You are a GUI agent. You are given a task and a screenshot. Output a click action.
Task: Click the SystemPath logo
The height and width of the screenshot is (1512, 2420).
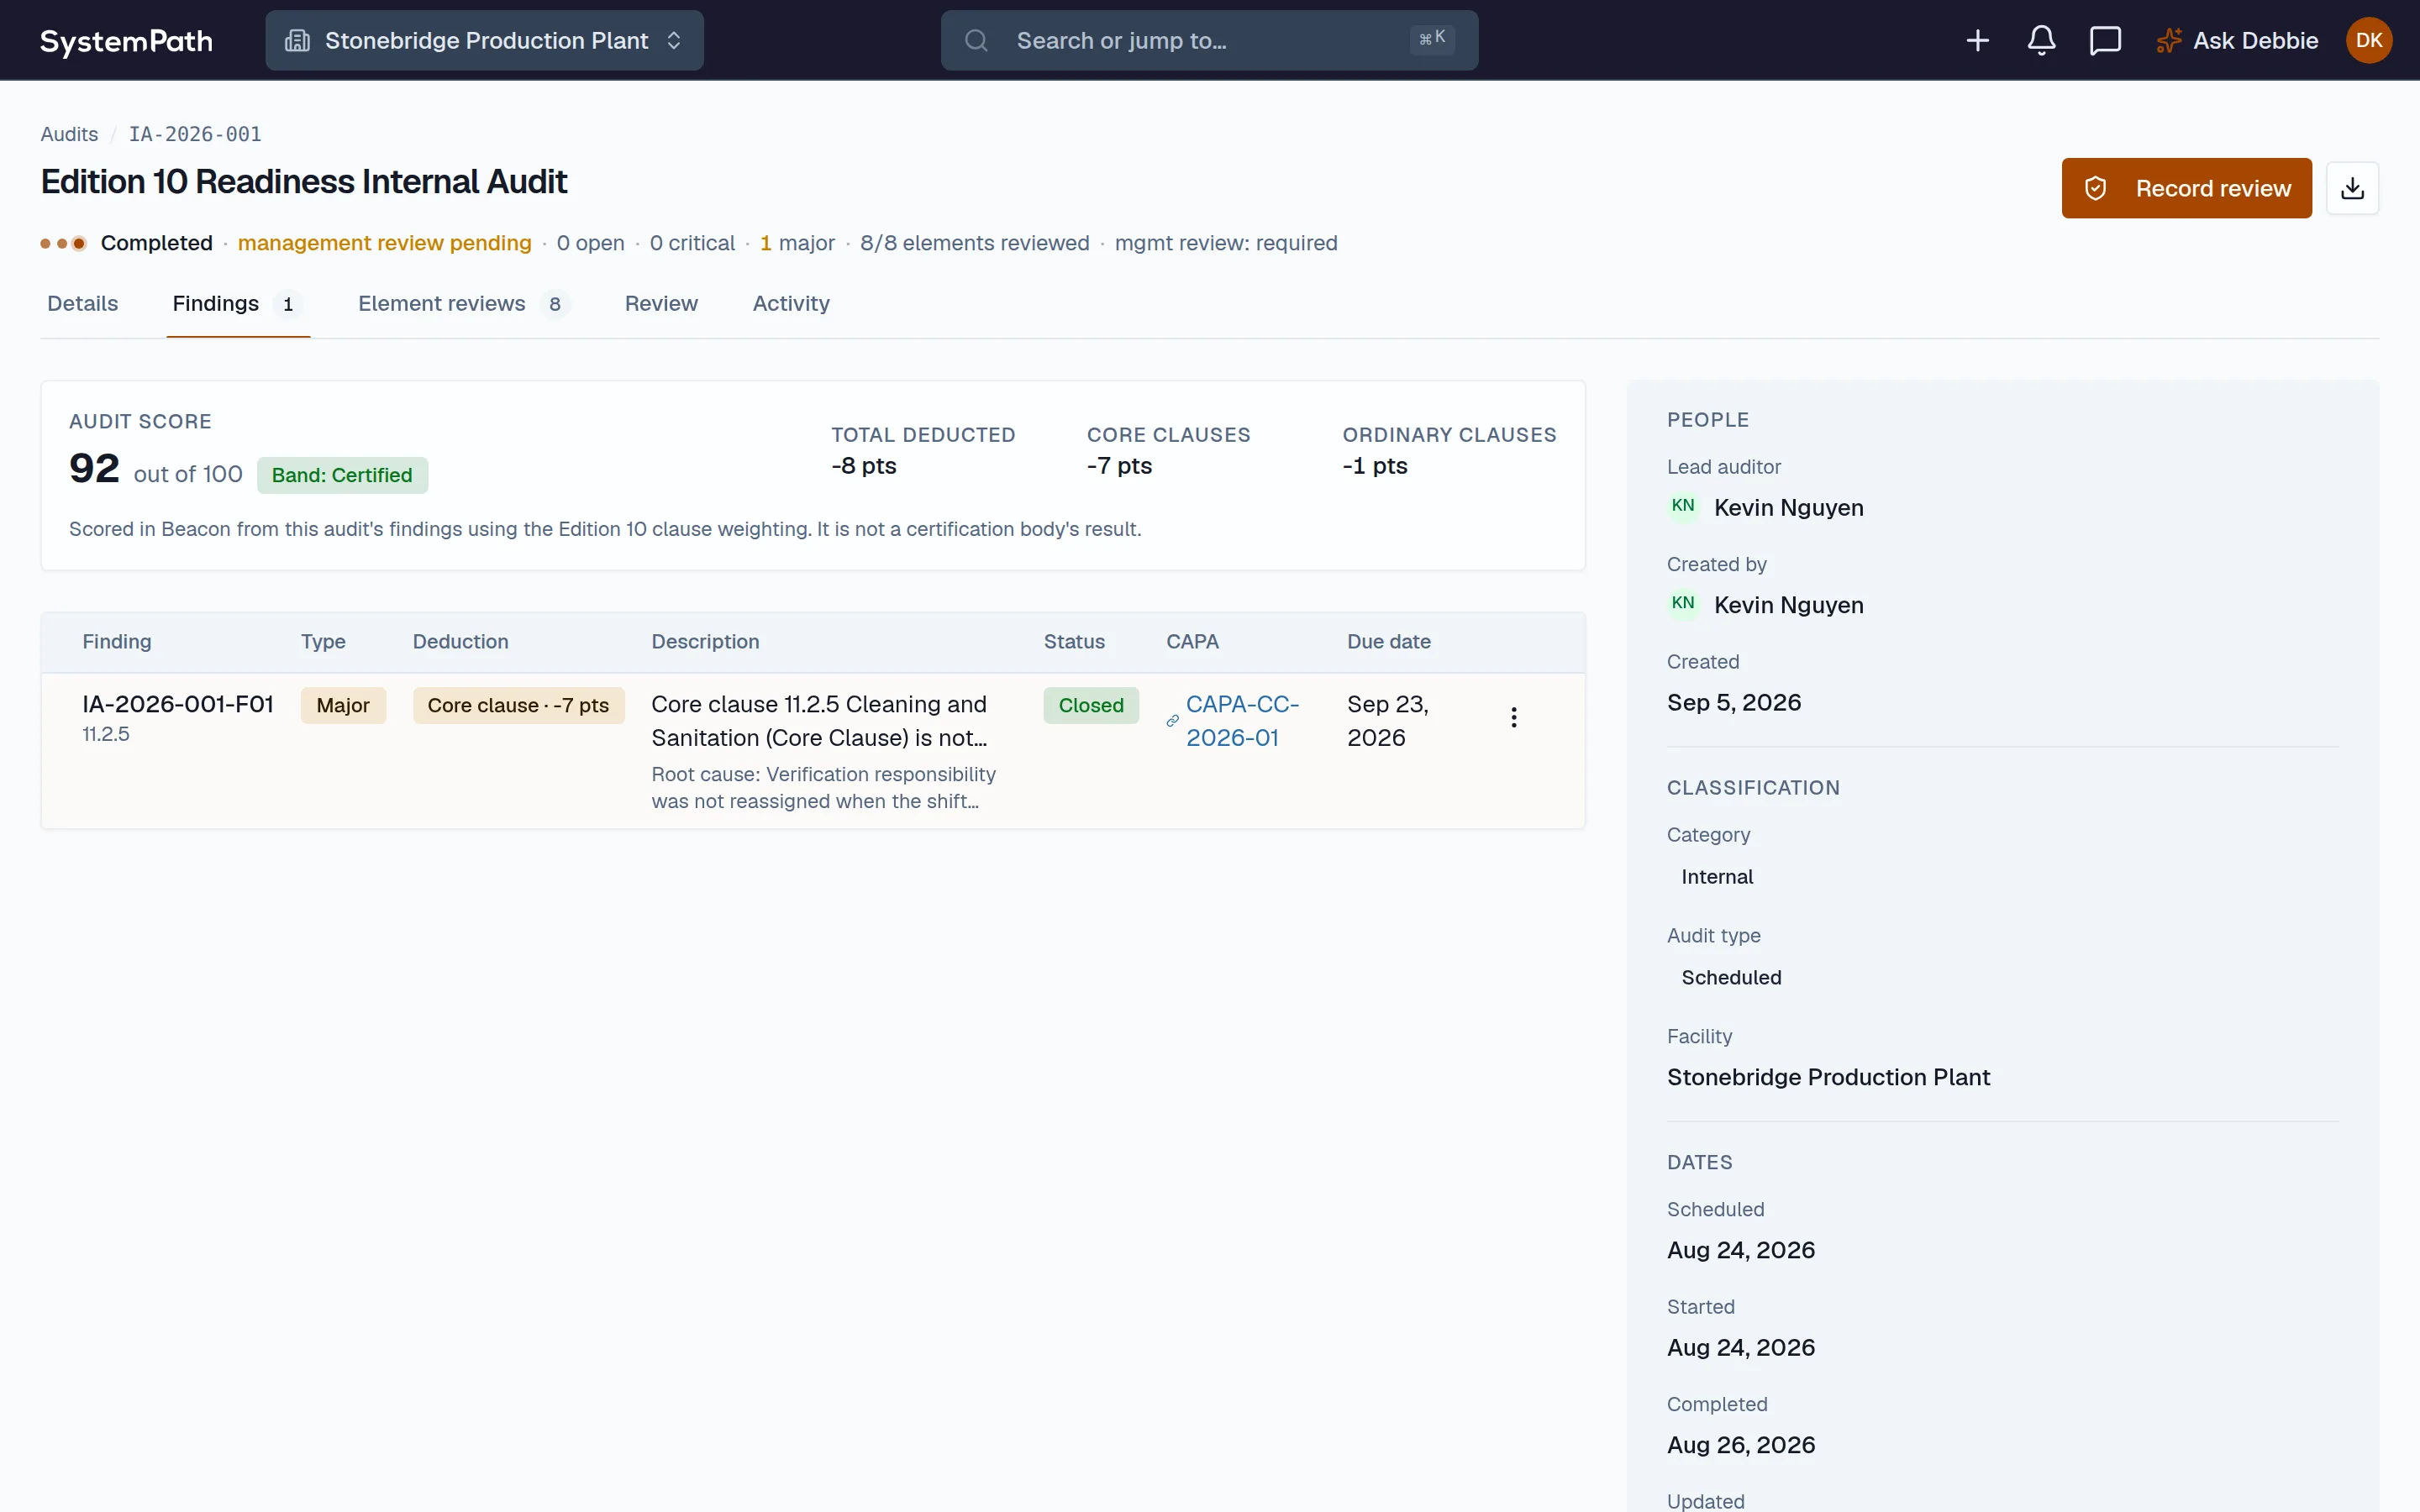[126, 41]
